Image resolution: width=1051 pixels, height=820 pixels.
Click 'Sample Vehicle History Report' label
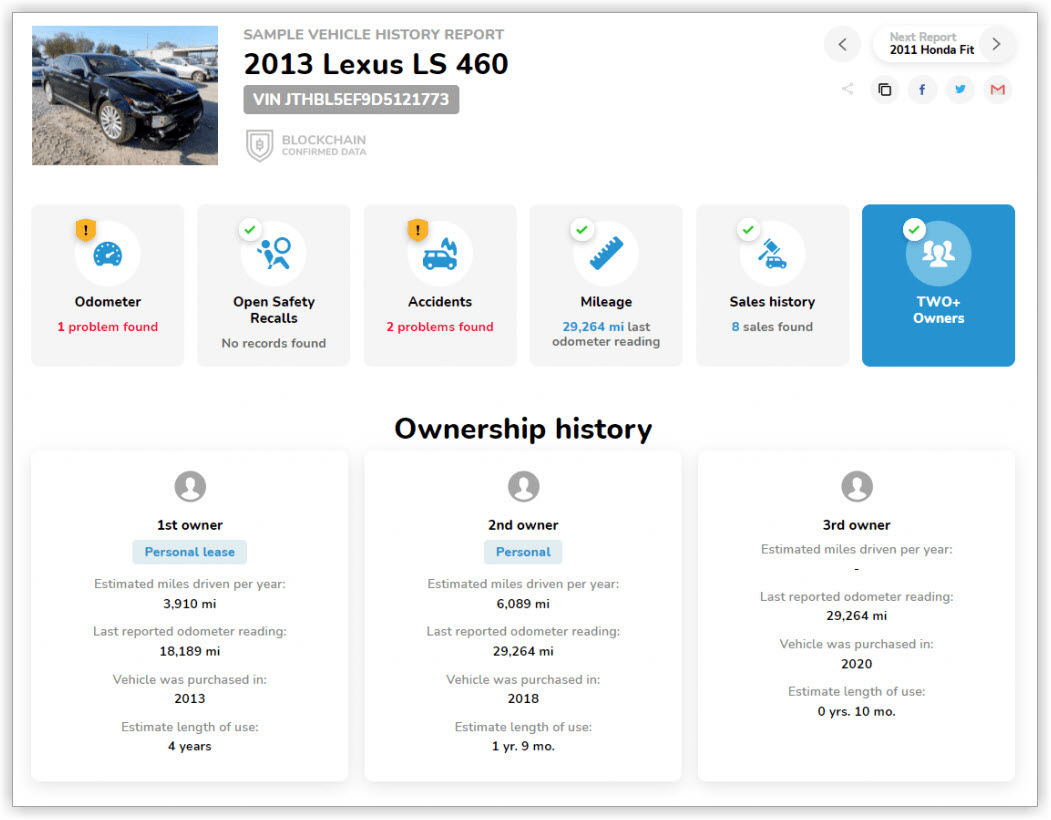click(373, 34)
